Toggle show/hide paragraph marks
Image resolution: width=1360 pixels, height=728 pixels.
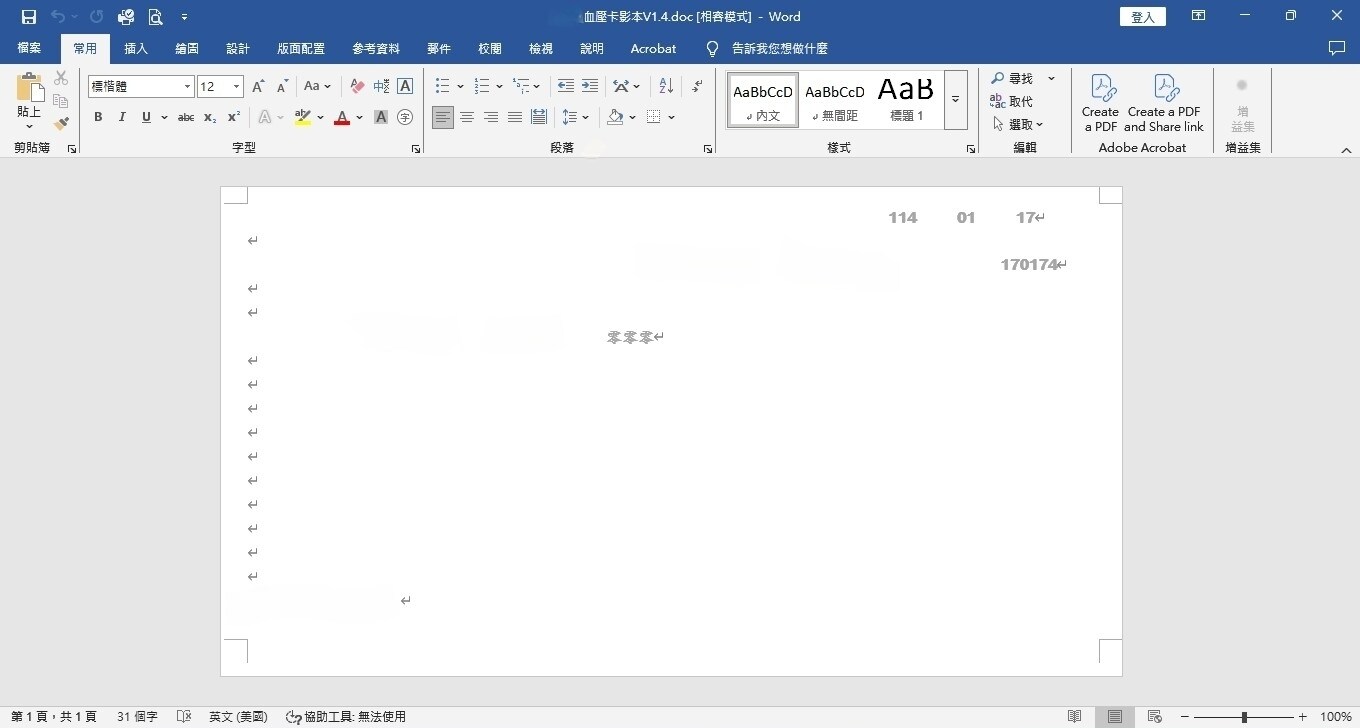[x=697, y=87]
